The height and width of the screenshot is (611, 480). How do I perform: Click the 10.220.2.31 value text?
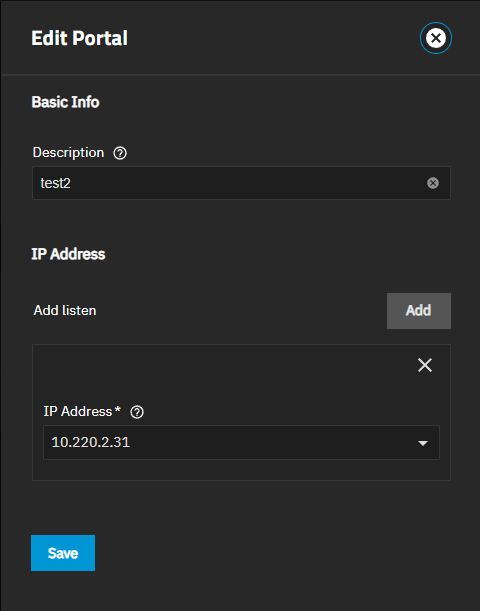point(90,442)
